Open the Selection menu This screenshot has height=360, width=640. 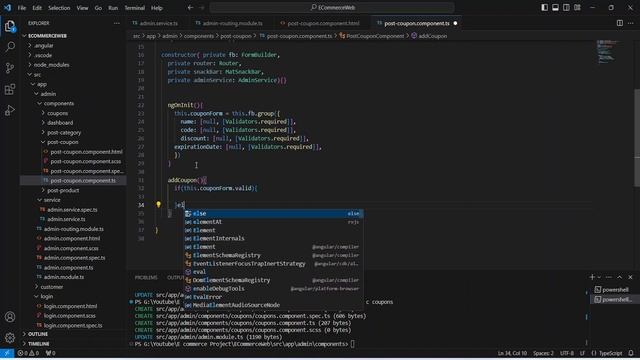coord(59,8)
